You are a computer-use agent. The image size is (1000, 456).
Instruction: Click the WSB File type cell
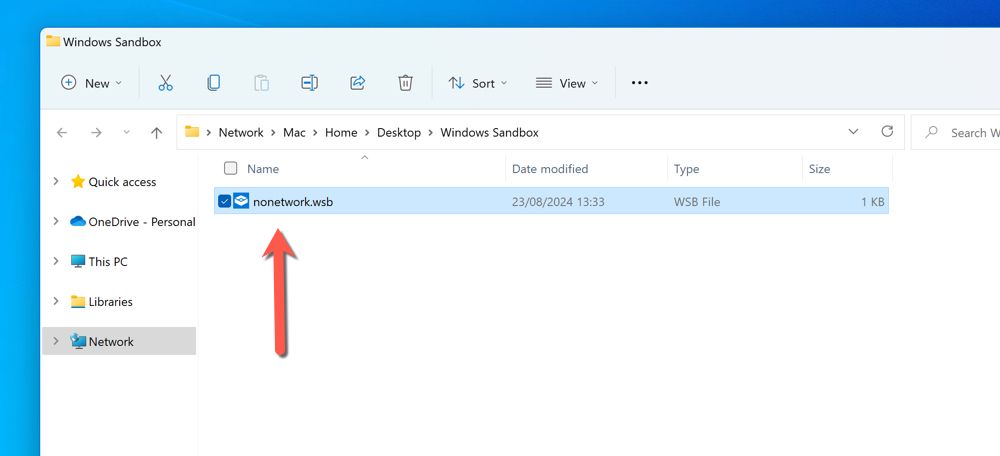(697, 202)
